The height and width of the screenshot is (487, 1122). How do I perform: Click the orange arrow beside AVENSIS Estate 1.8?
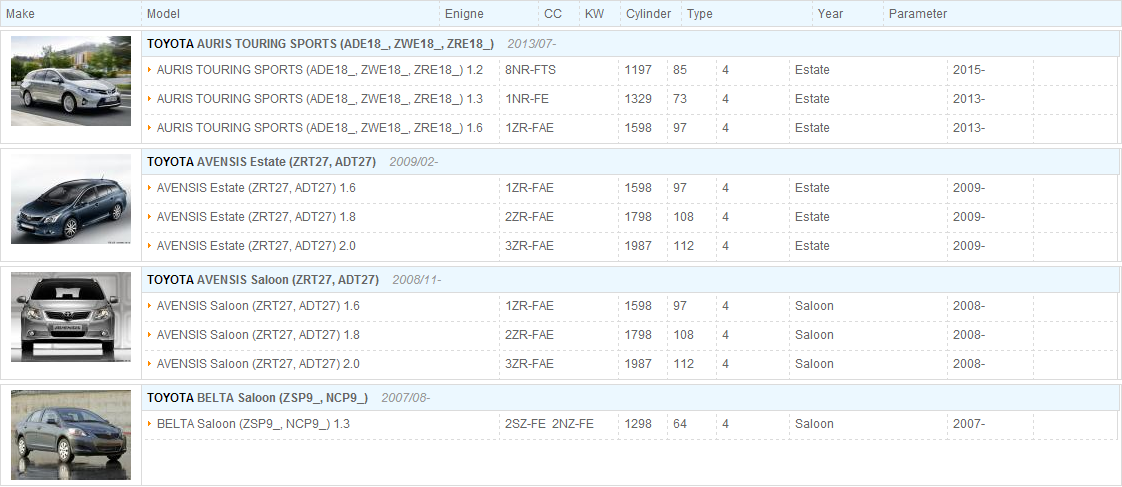[150, 216]
